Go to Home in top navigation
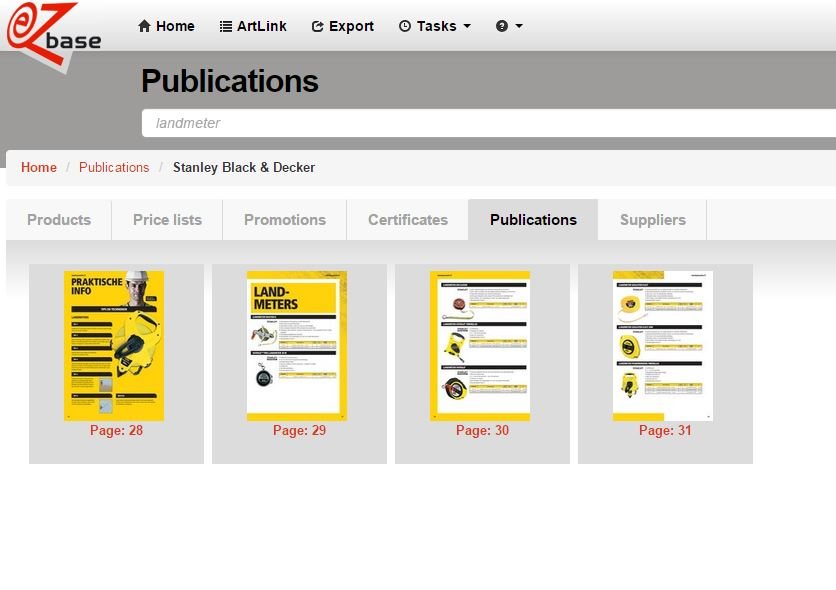 tap(166, 26)
